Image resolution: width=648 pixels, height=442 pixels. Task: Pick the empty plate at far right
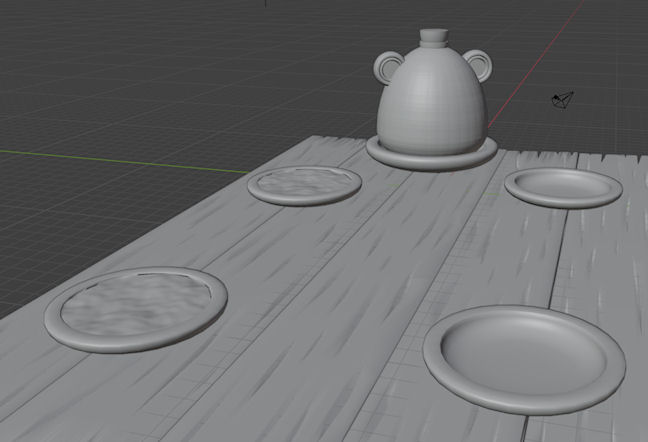point(563,187)
